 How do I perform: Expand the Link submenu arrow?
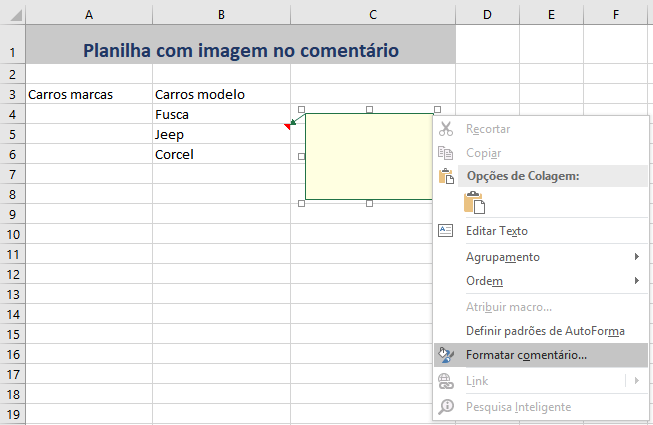[636, 380]
